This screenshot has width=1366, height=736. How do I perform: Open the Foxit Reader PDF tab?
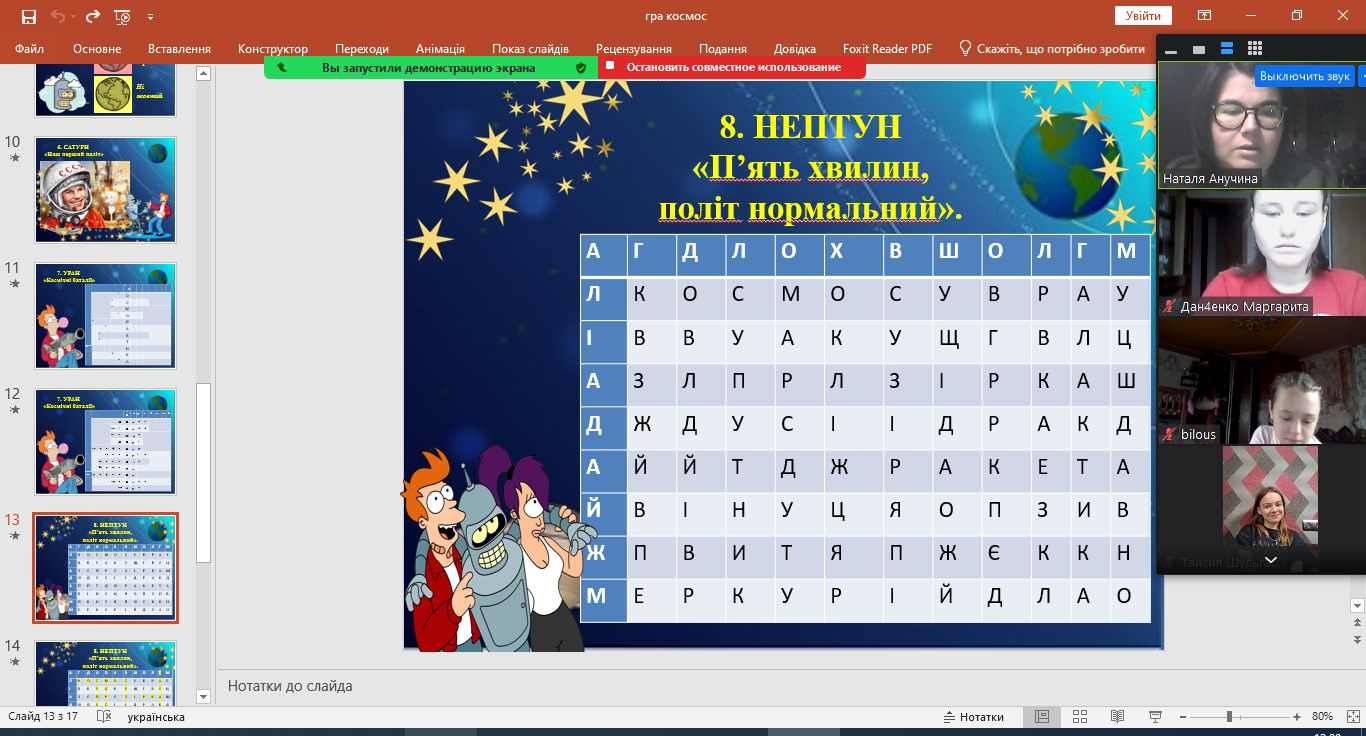pos(885,48)
